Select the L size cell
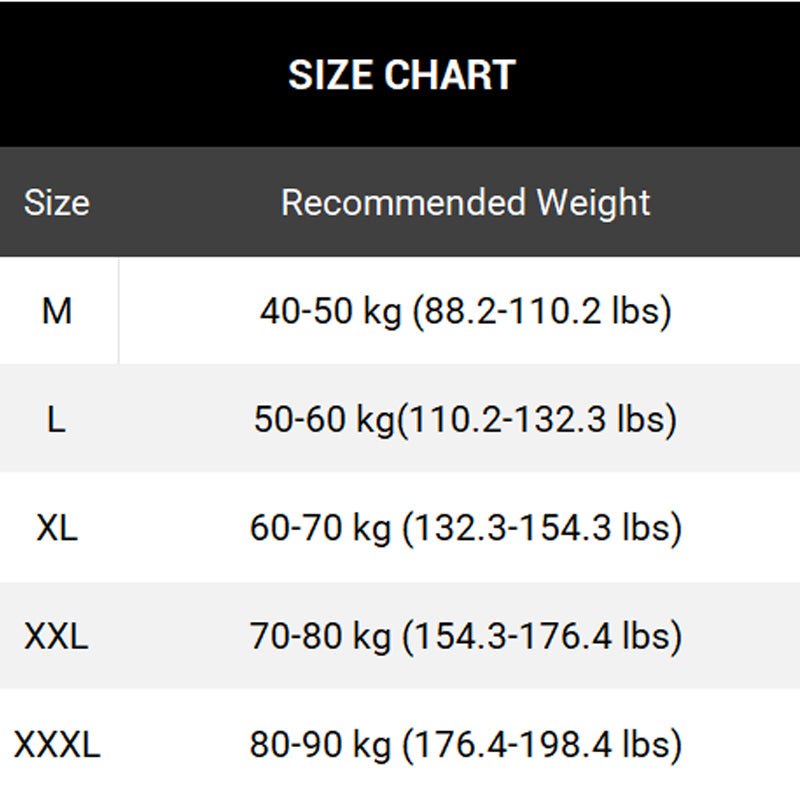This screenshot has height=800, width=800. (57, 419)
